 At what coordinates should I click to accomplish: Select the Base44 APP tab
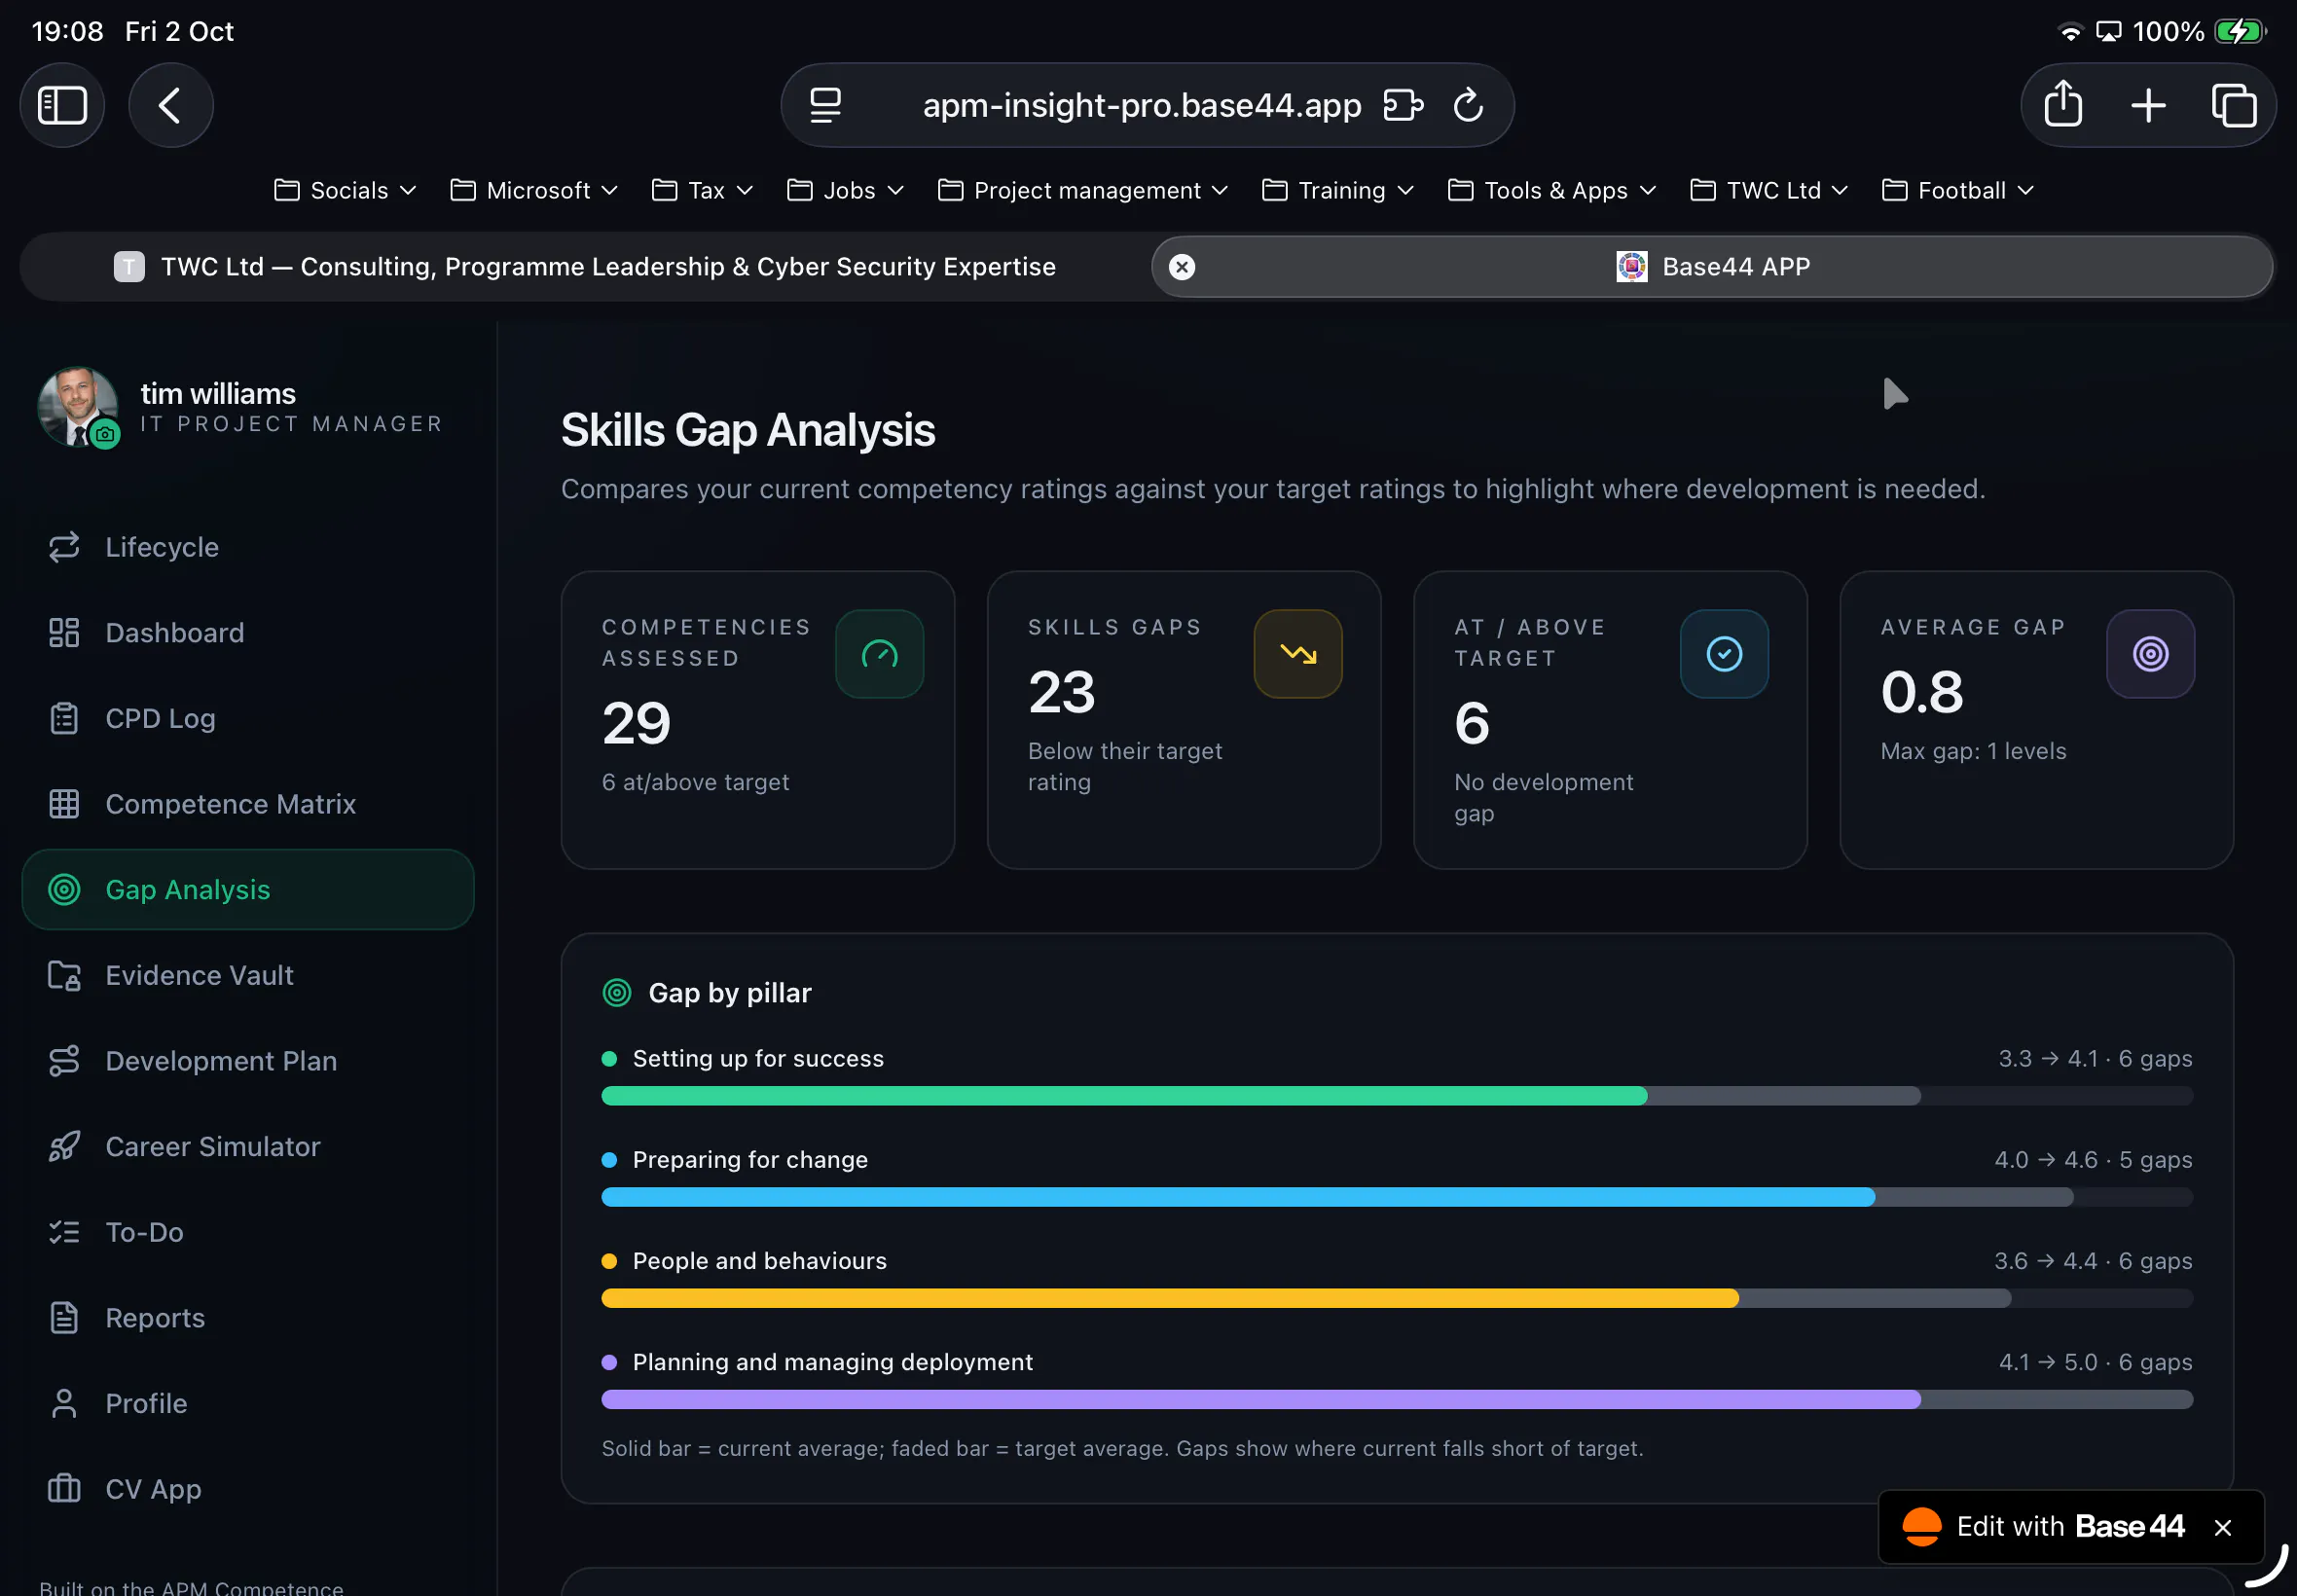click(1712, 267)
